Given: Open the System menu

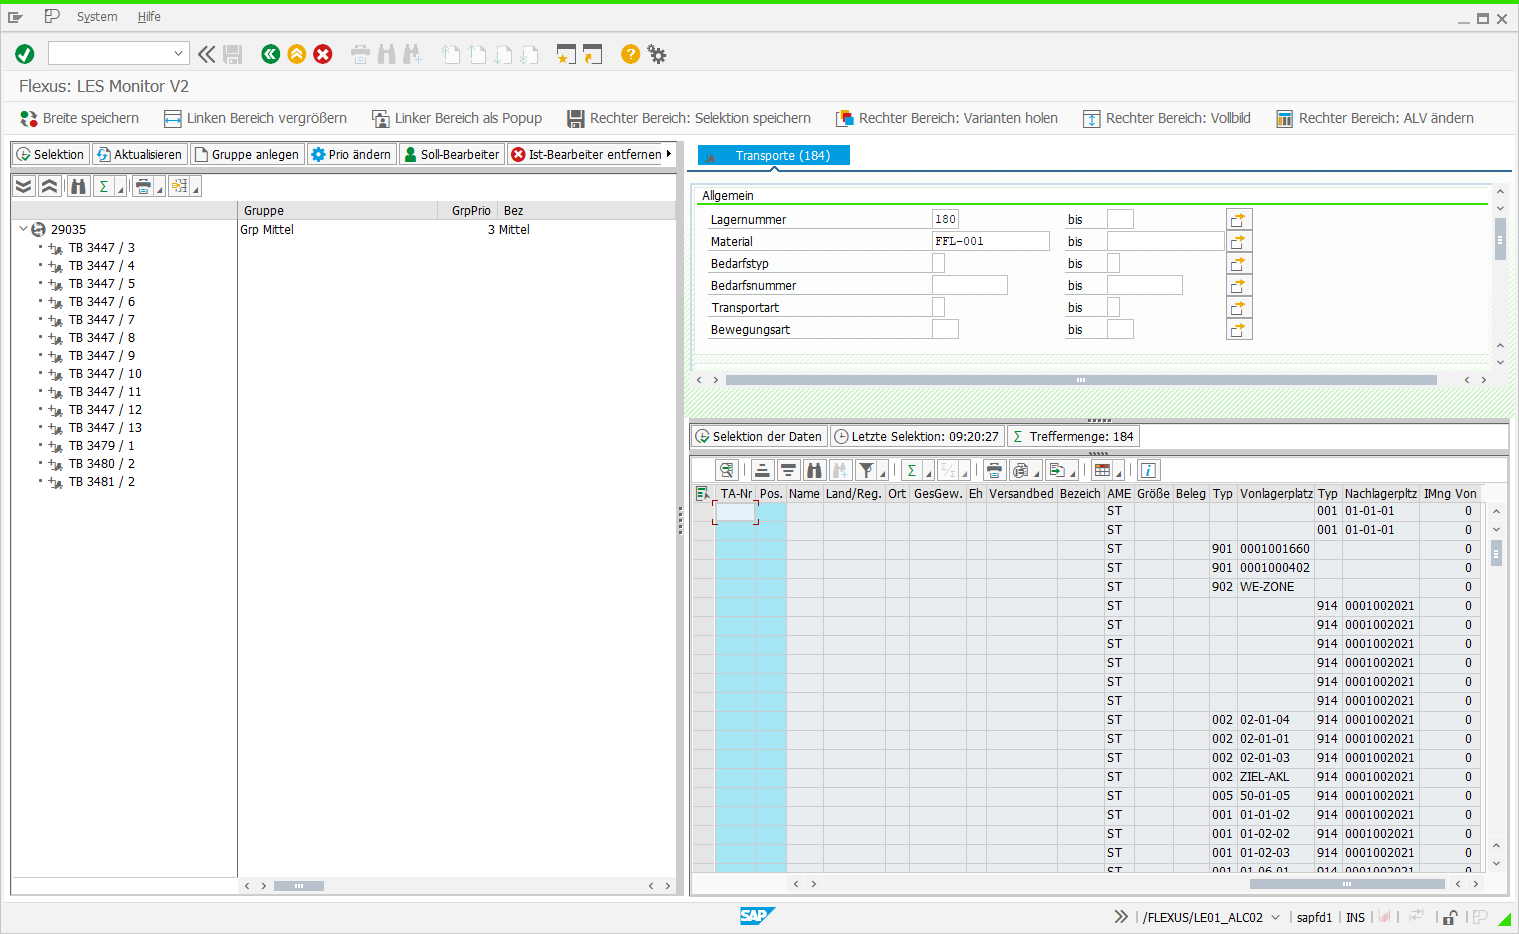Looking at the screenshot, I should 97,17.
